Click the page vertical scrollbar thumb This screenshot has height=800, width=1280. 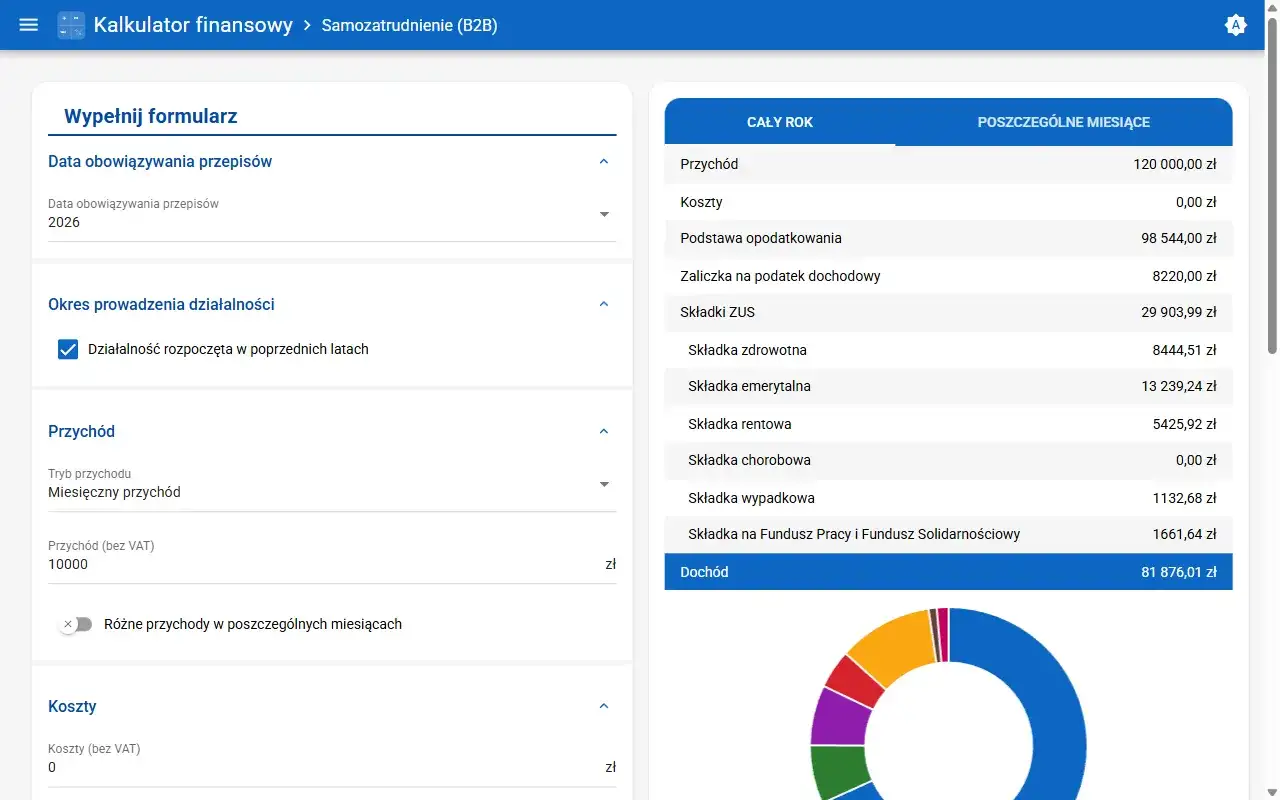(1272, 186)
